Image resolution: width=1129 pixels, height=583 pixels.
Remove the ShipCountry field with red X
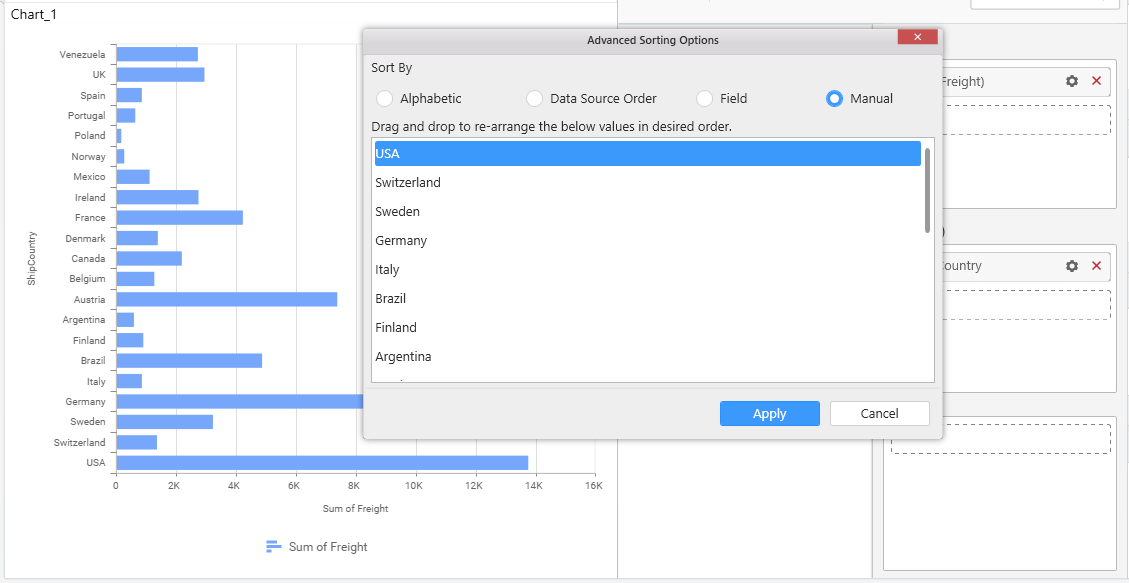pyautogui.click(x=1096, y=266)
